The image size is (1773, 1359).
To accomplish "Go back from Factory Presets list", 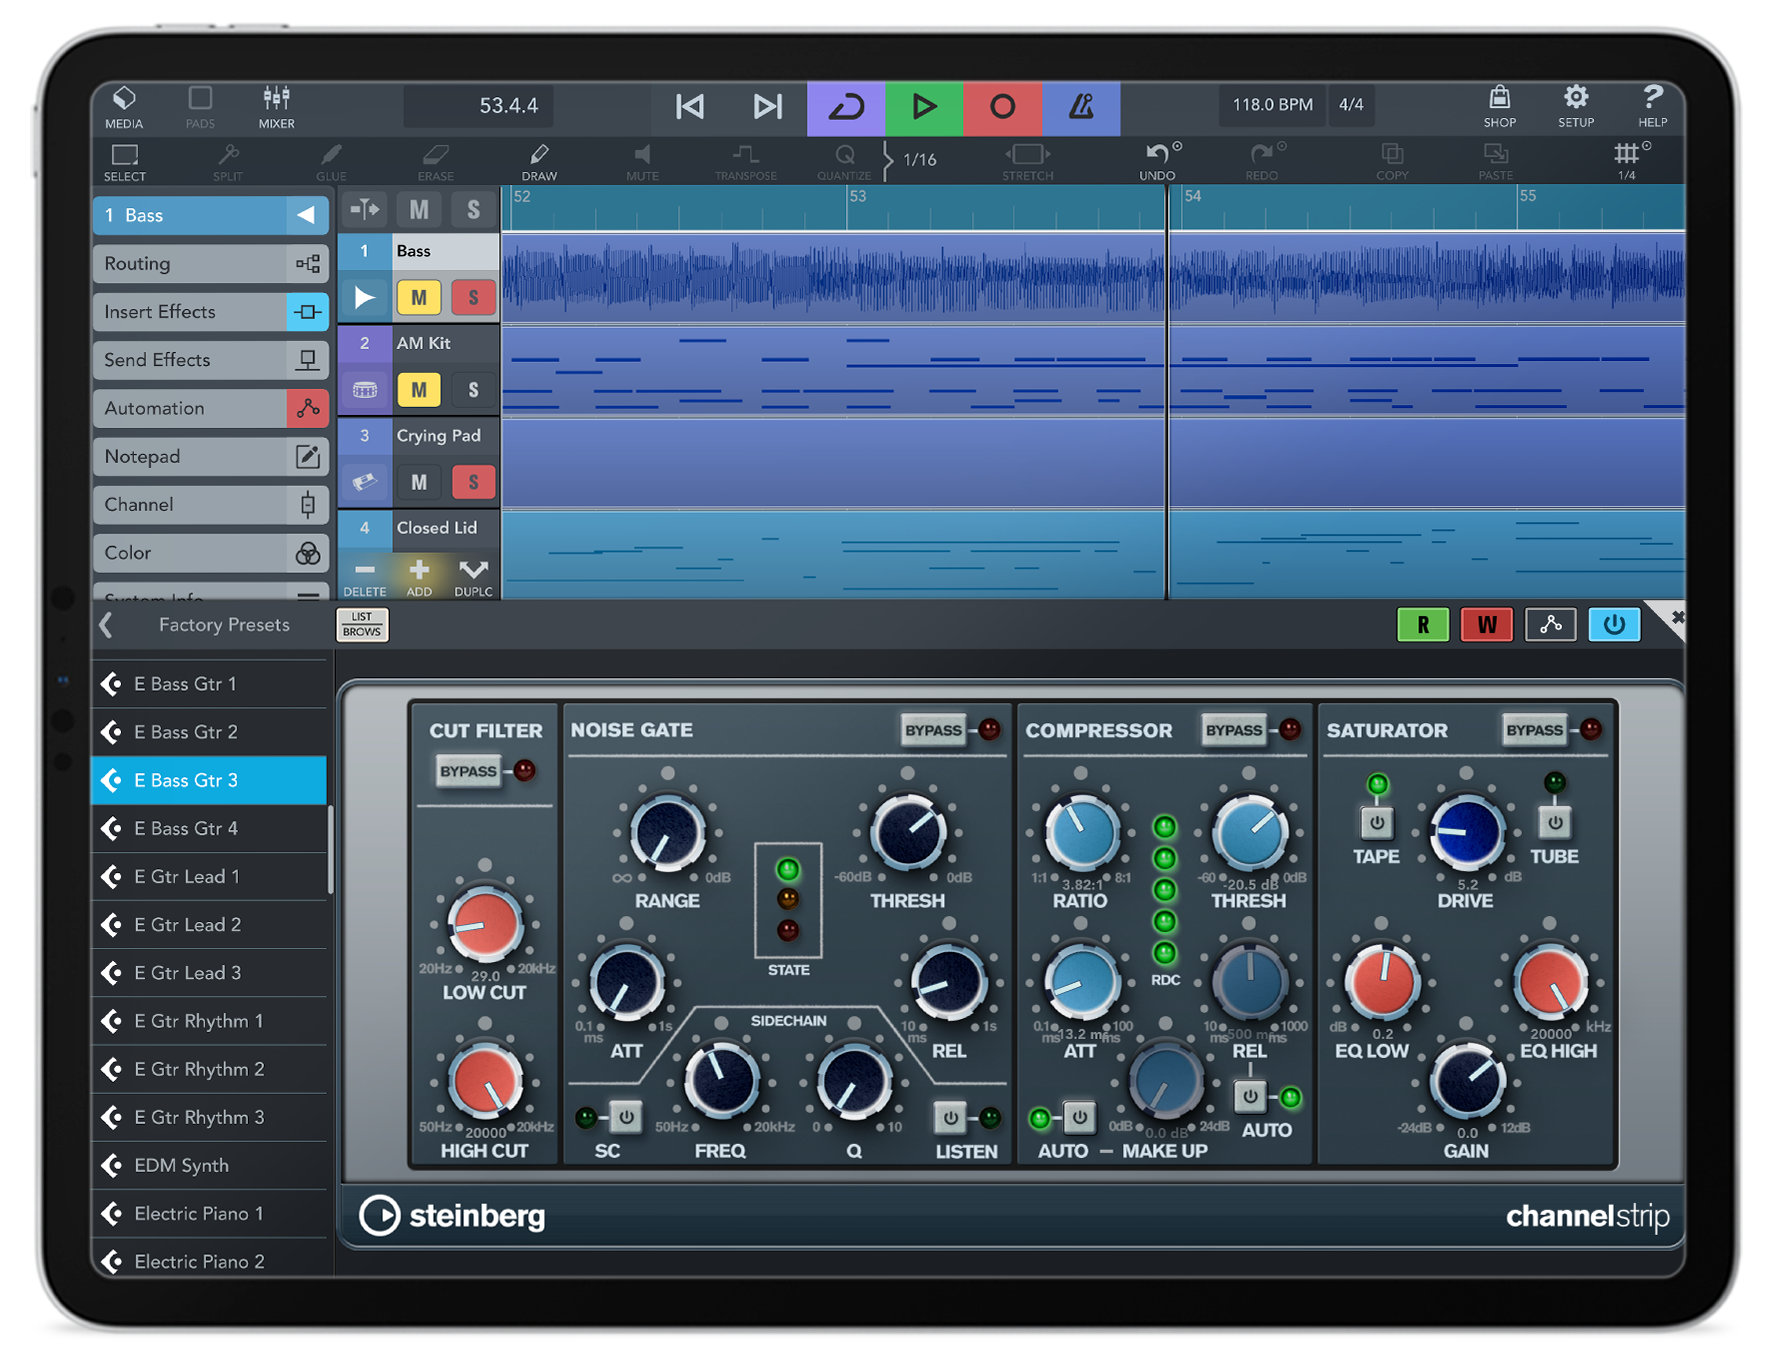I will pos(107,625).
